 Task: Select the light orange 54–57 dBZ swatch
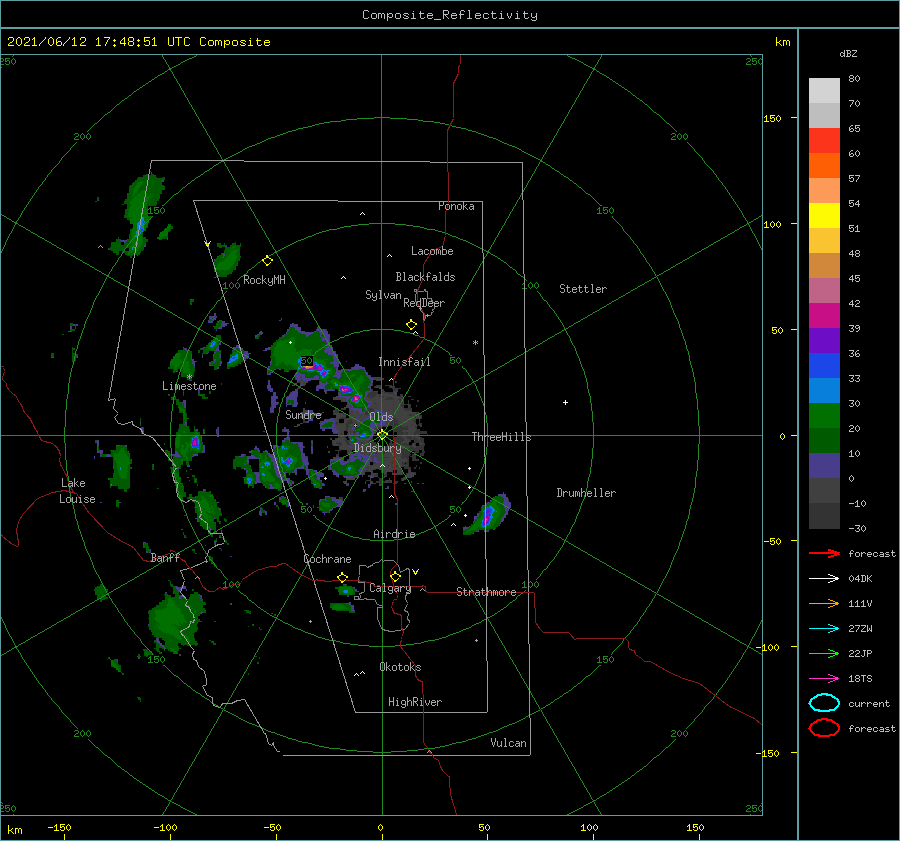[x=824, y=191]
